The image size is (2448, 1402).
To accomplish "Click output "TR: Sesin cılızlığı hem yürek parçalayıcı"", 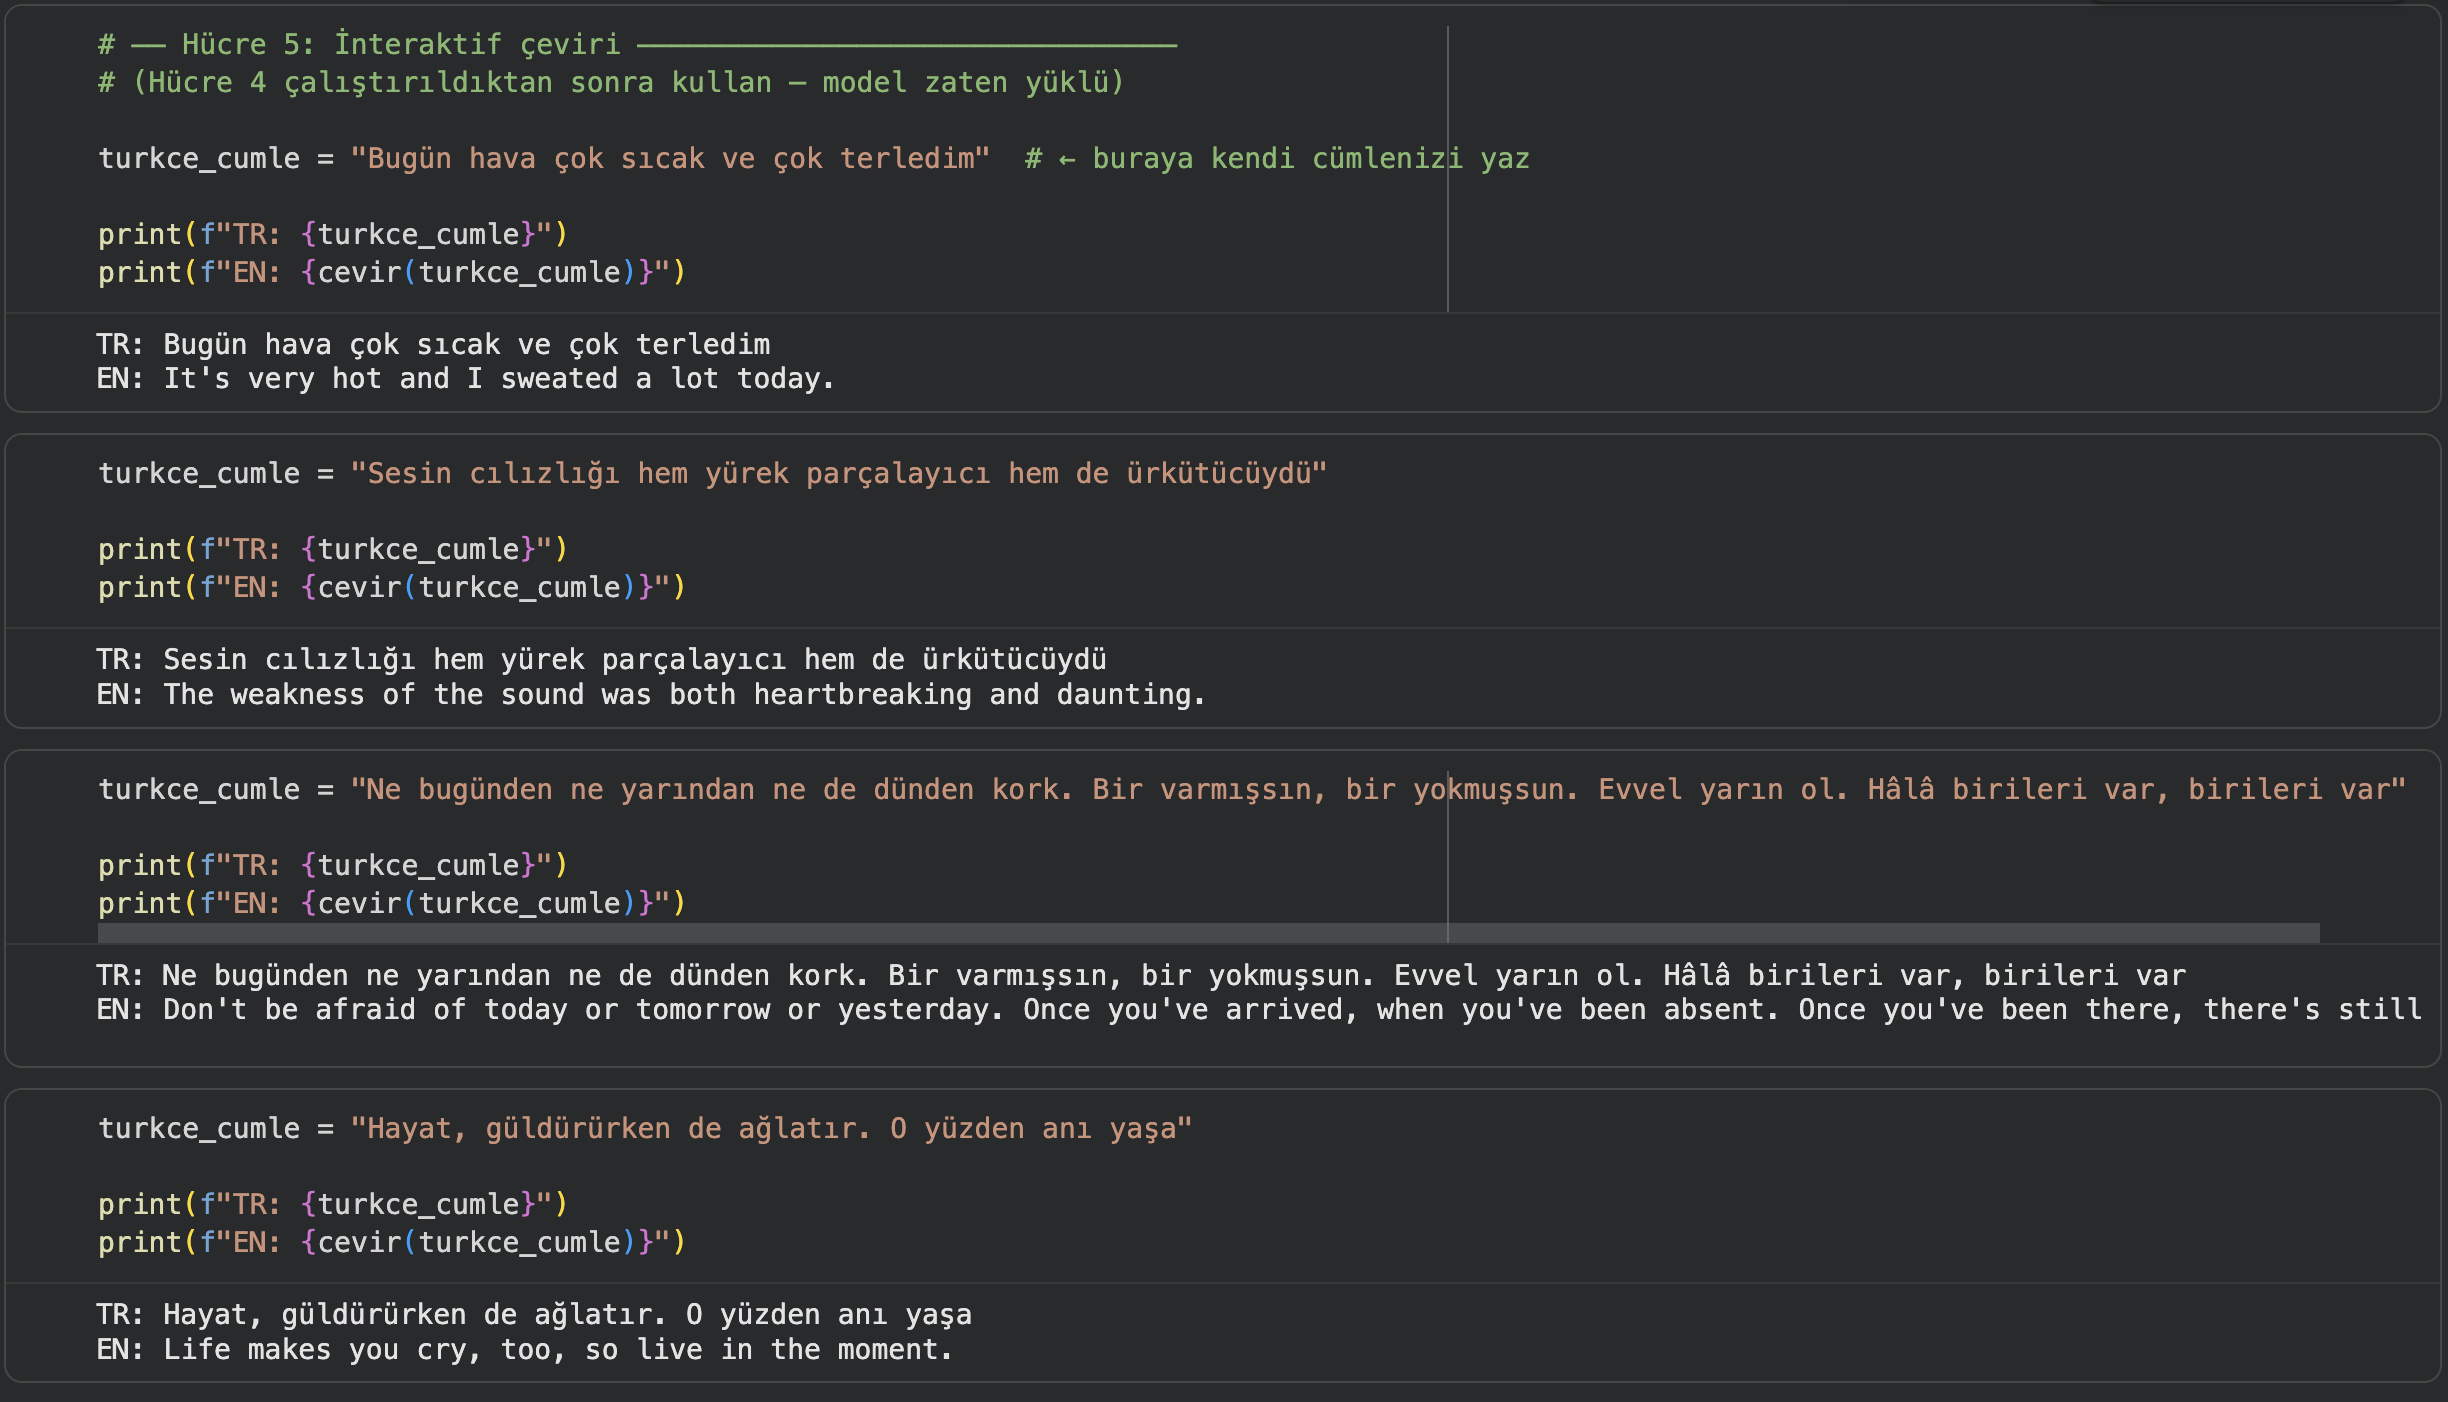I will (x=441, y=659).
